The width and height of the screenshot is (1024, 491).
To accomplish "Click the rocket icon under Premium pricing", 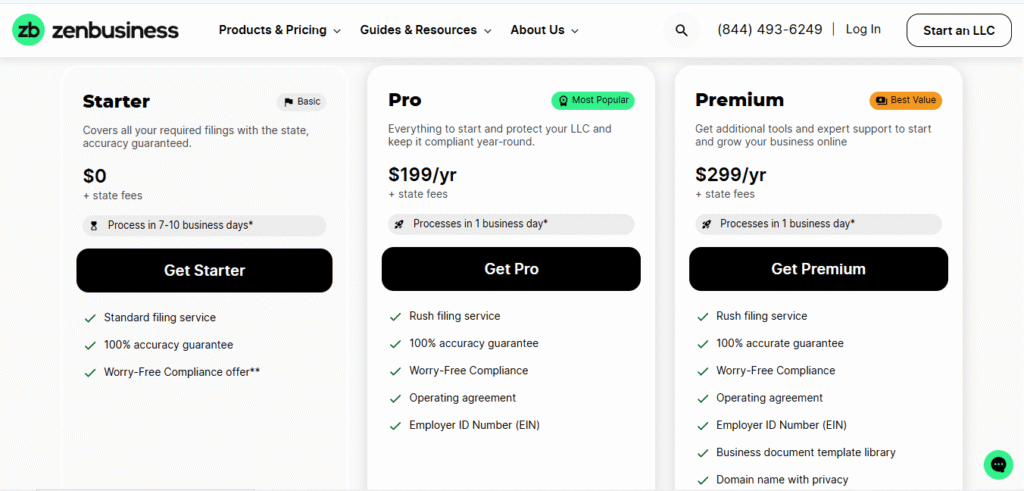I will click(x=707, y=224).
